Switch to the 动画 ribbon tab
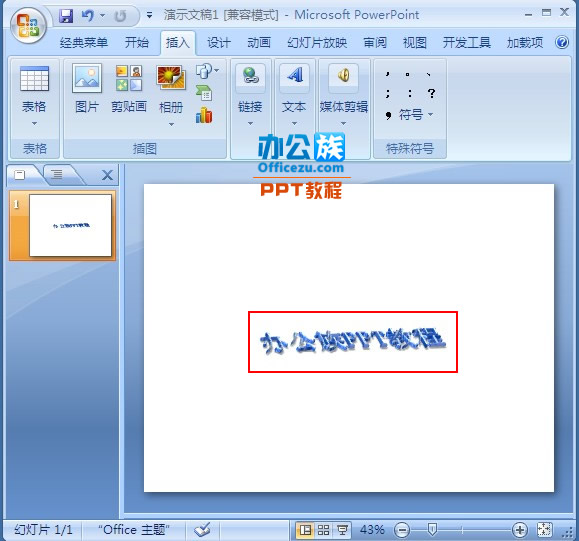This screenshot has height=541, width=579. coord(259,42)
